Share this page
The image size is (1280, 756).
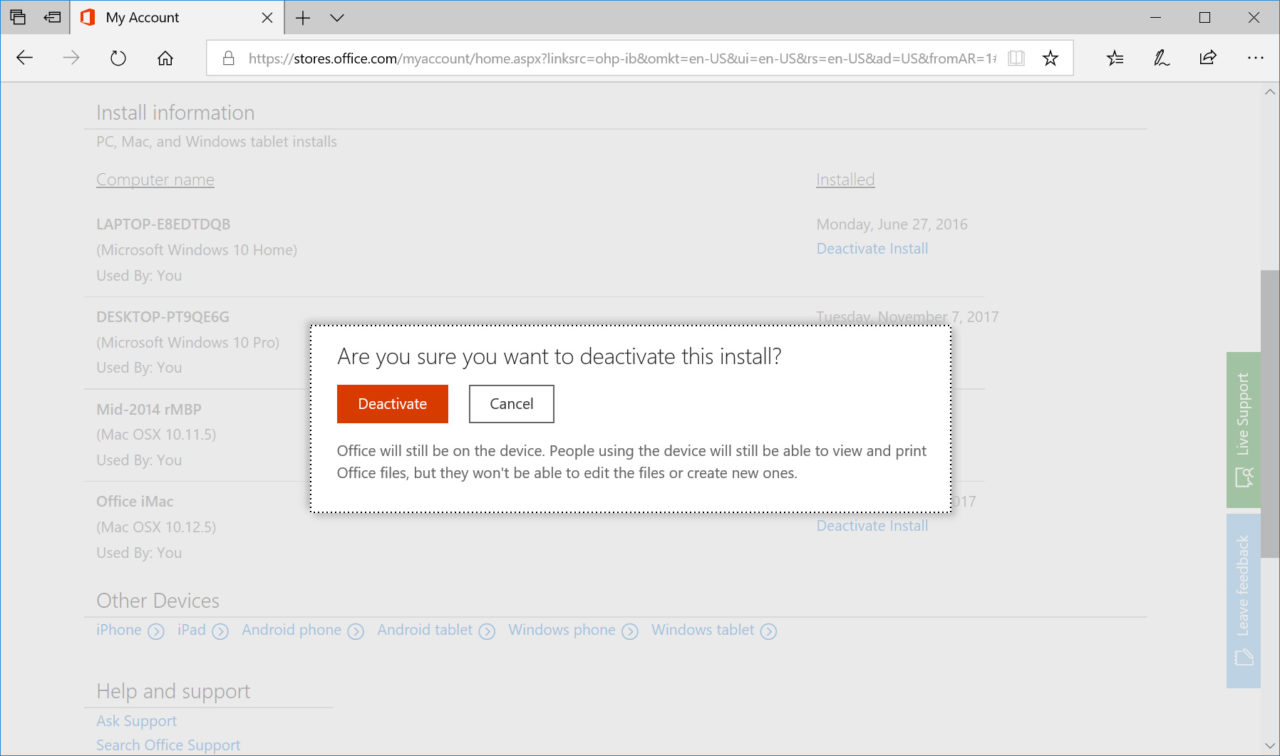tap(1208, 58)
